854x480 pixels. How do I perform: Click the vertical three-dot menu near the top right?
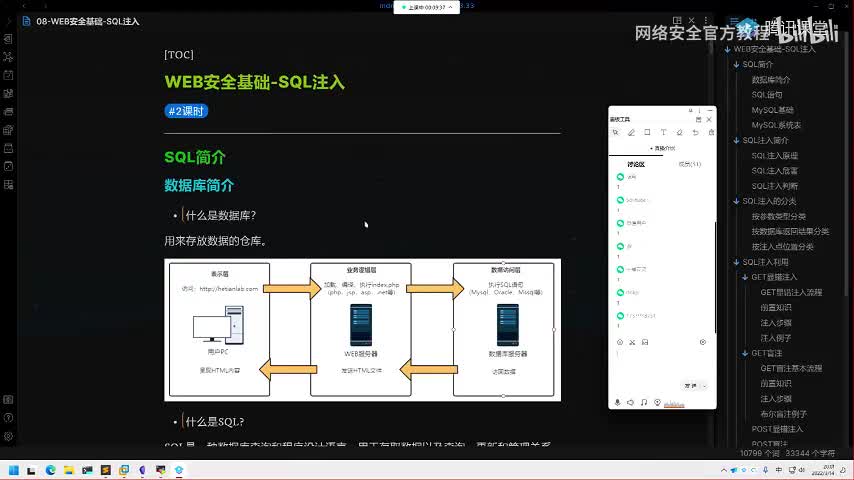tap(706, 20)
